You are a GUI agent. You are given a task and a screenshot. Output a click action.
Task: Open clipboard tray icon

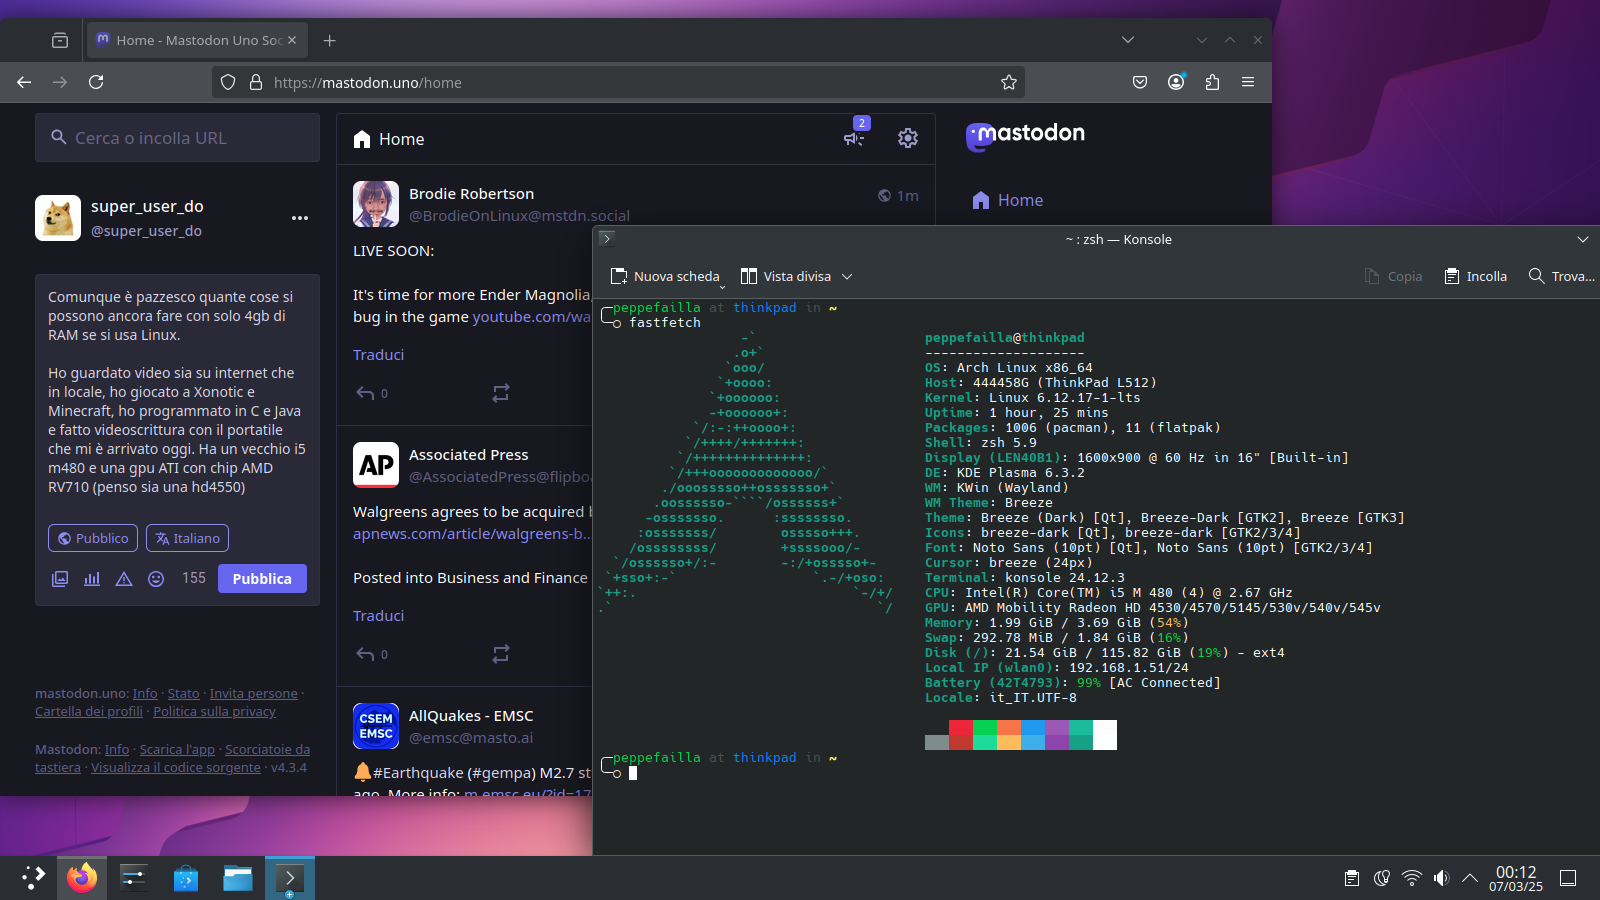click(x=1352, y=878)
